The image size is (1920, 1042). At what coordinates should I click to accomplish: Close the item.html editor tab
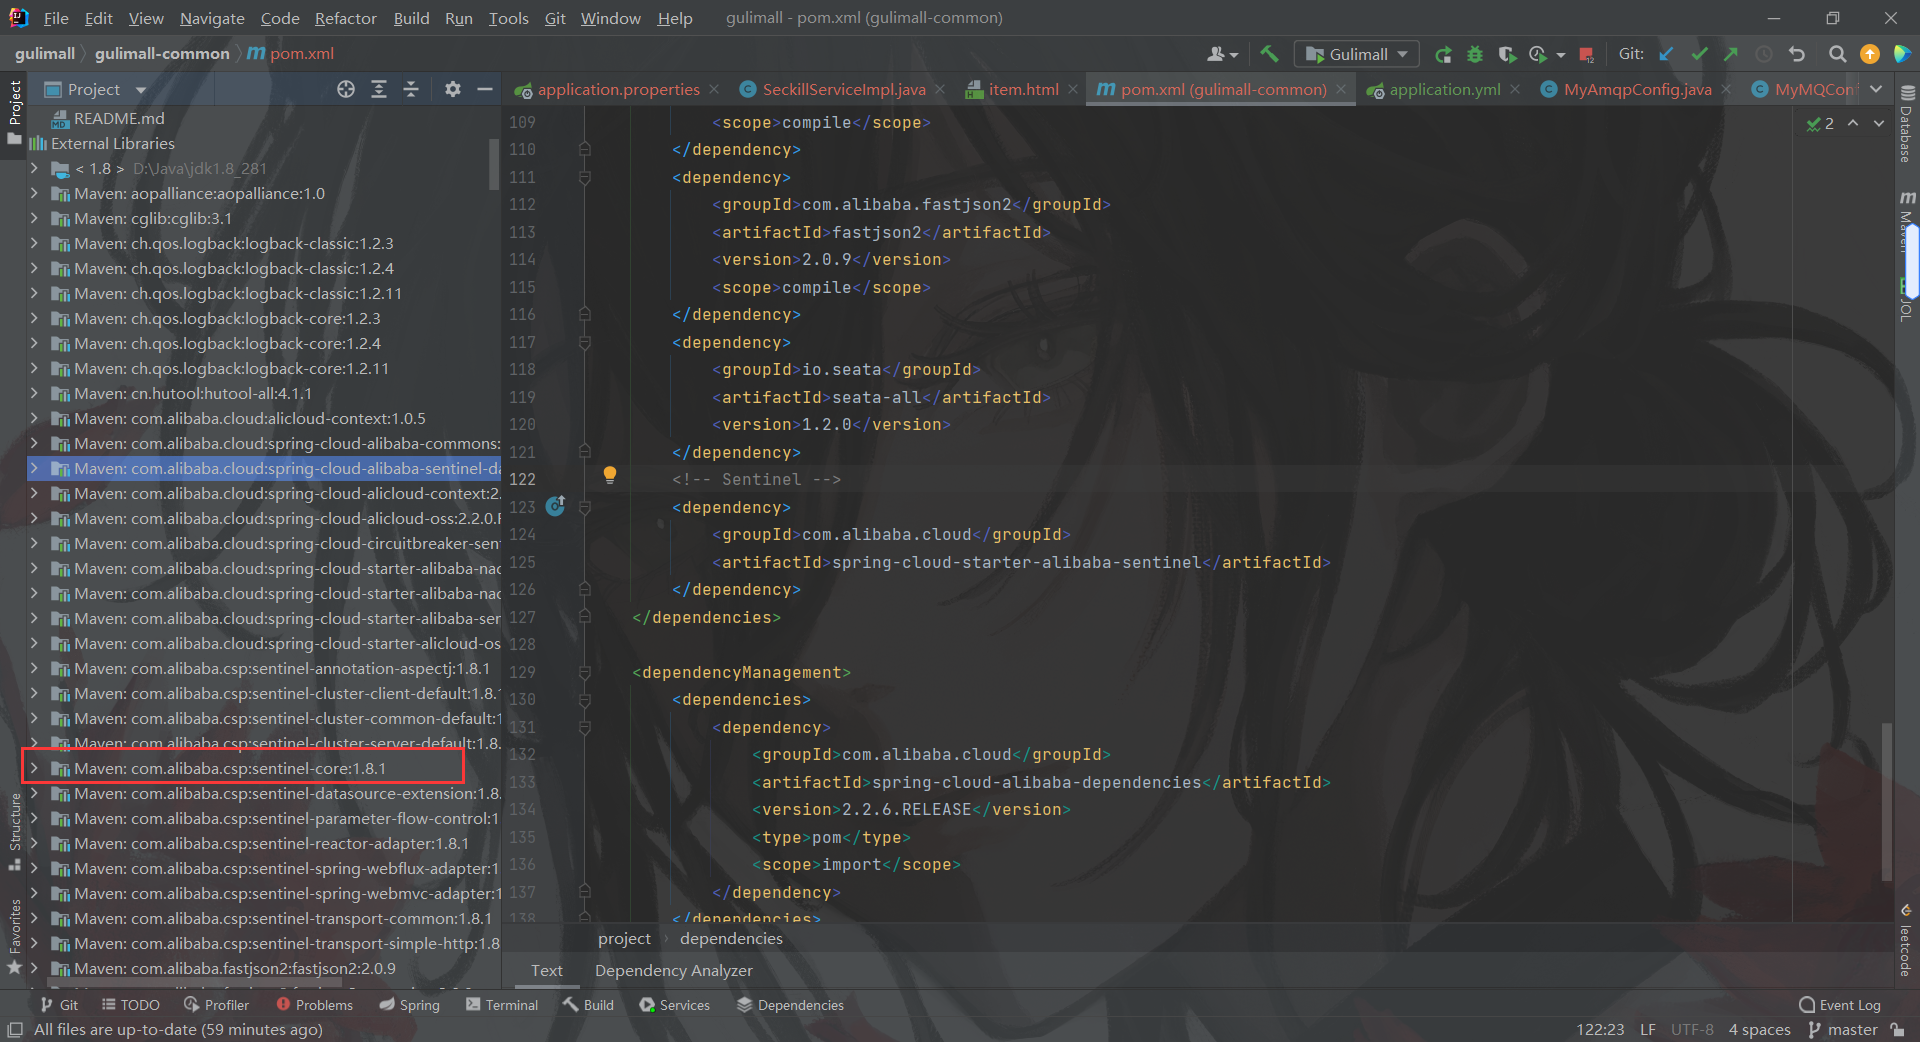click(x=1073, y=89)
